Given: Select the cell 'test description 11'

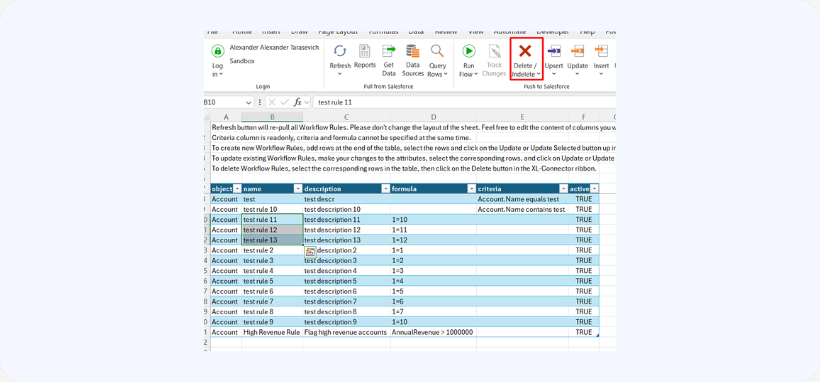Looking at the screenshot, I should (x=346, y=220).
